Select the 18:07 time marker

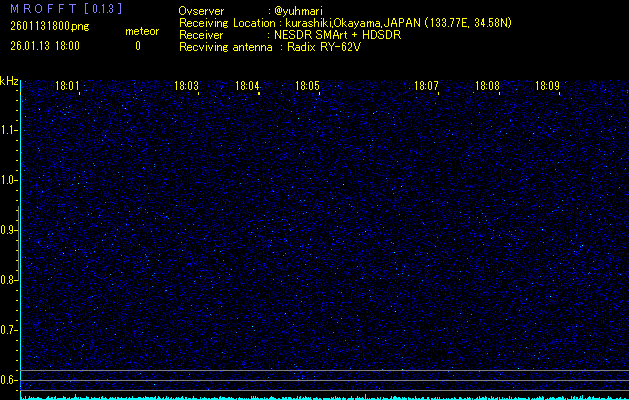click(427, 87)
